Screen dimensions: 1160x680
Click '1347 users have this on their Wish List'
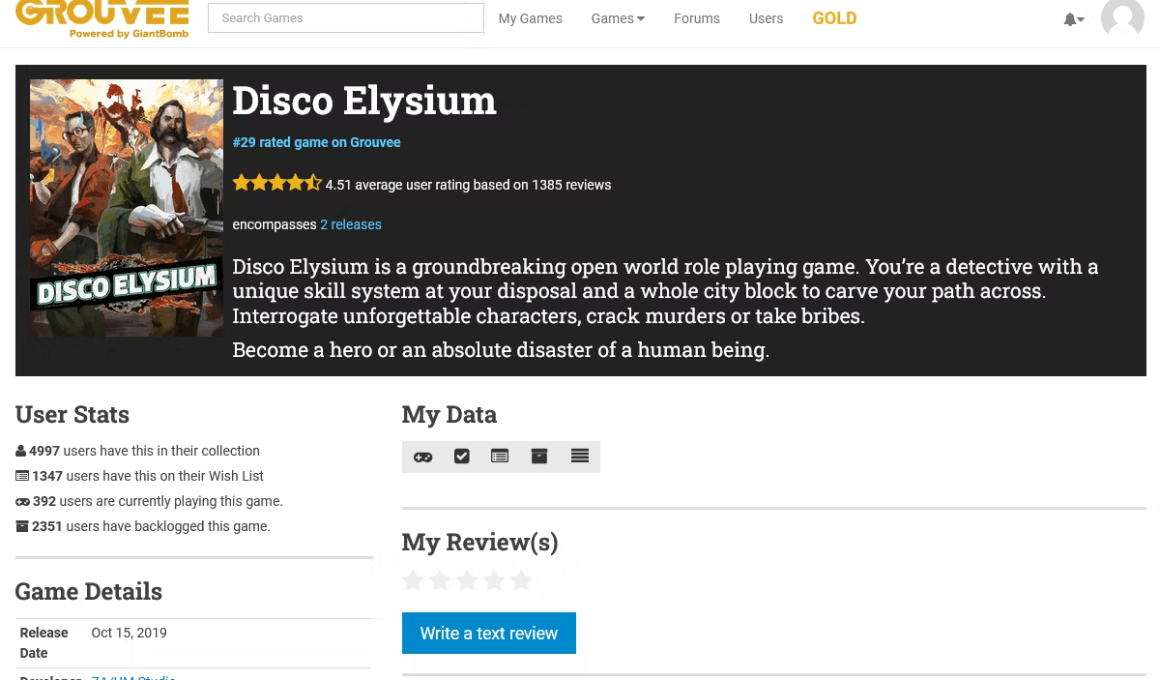(147, 476)
